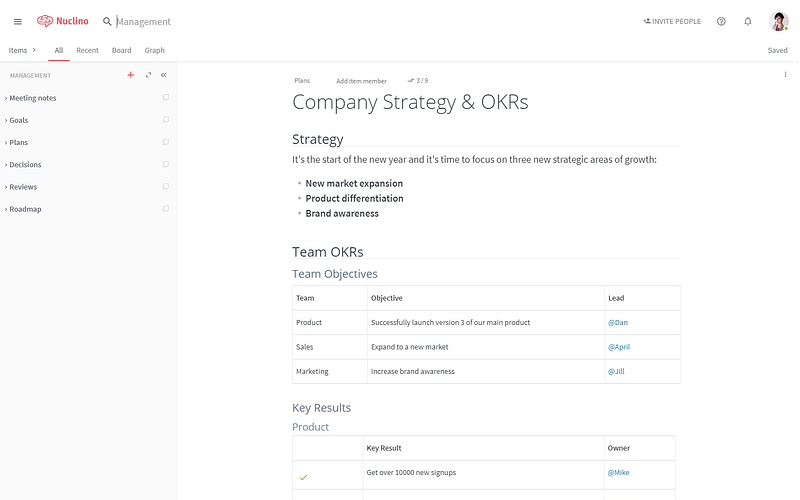Switch to the Graph tab
Viewport: 800px width, 500px height.
(x=154, y=50)
